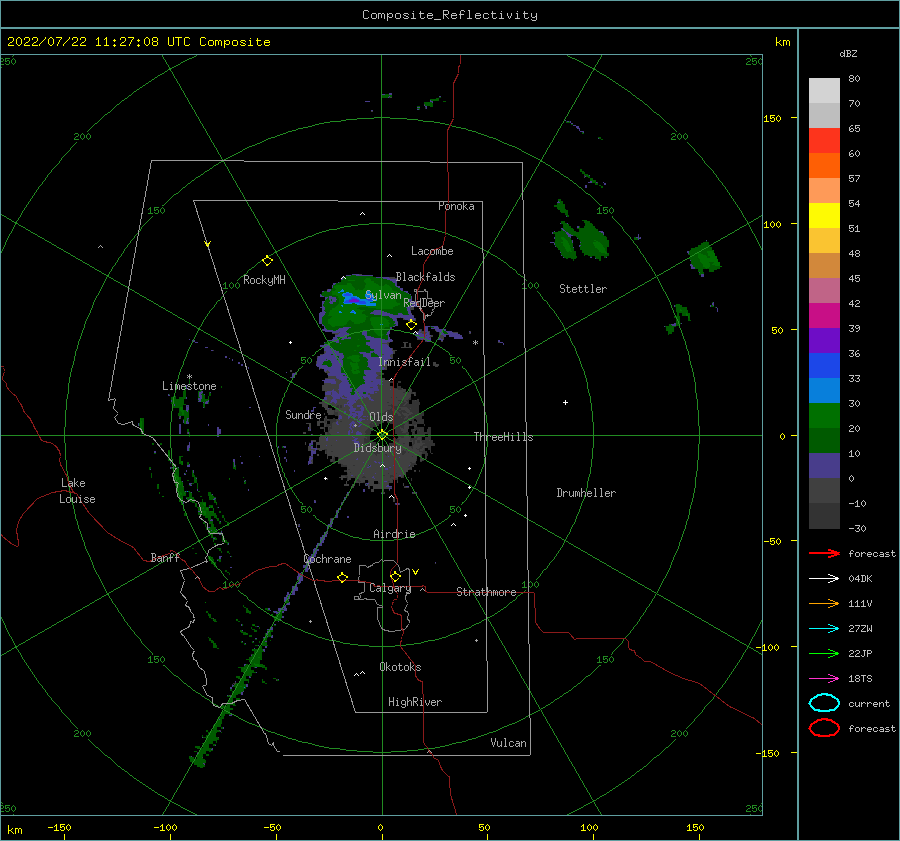
Task: Click the RockyMH label
Action: pos(264,280)
